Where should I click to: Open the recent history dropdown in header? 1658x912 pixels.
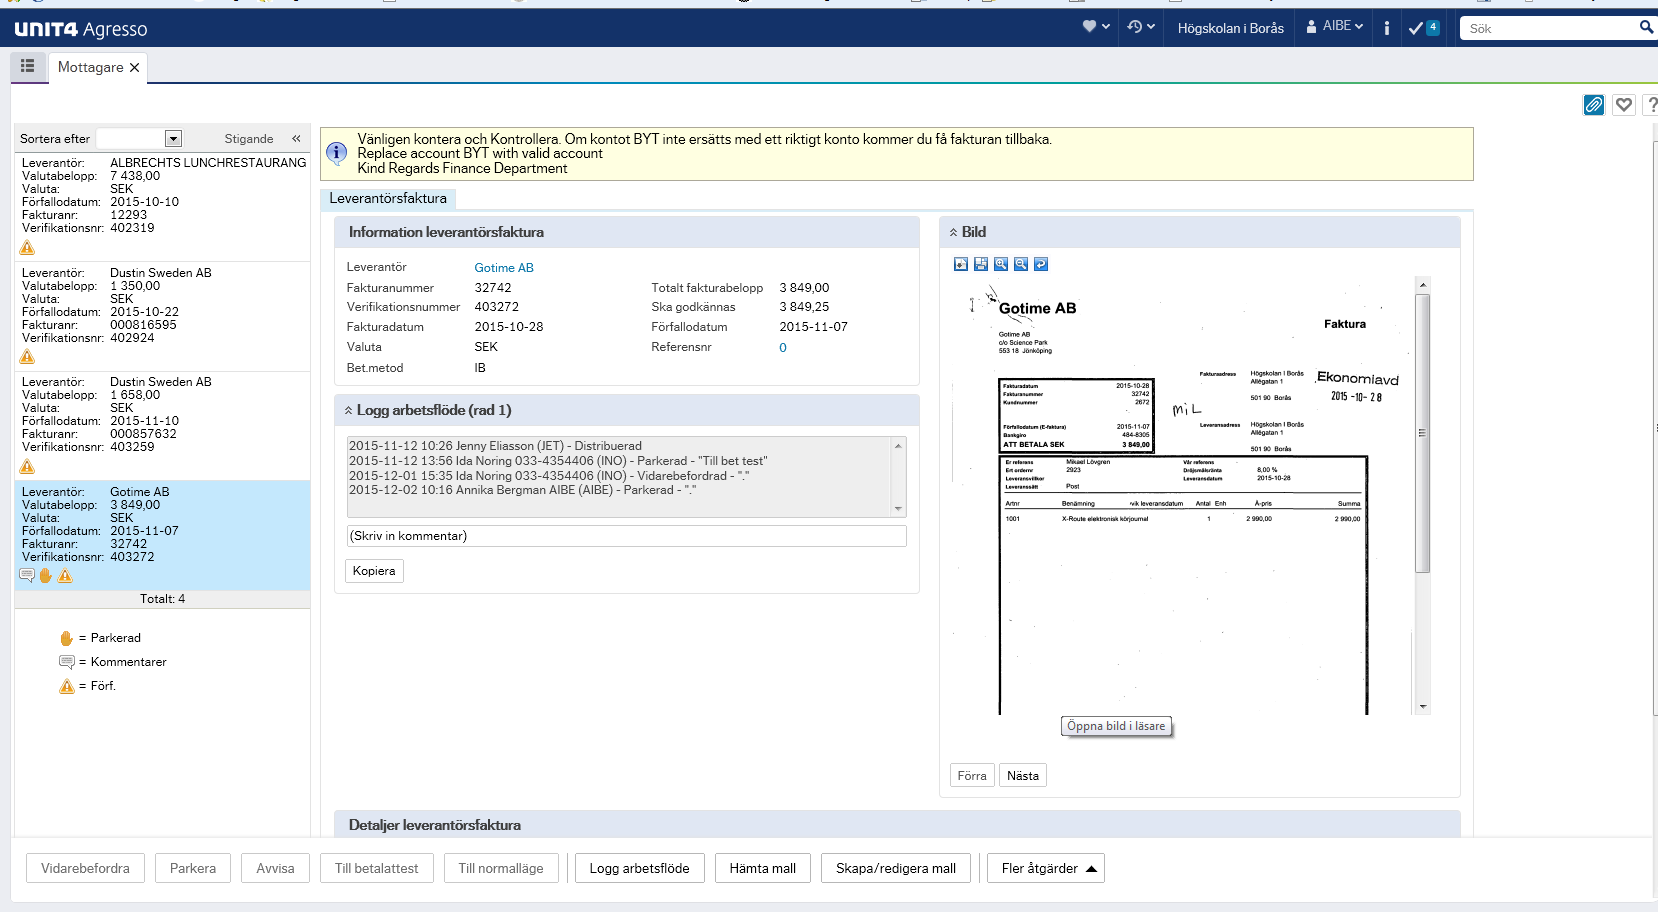1141,27
